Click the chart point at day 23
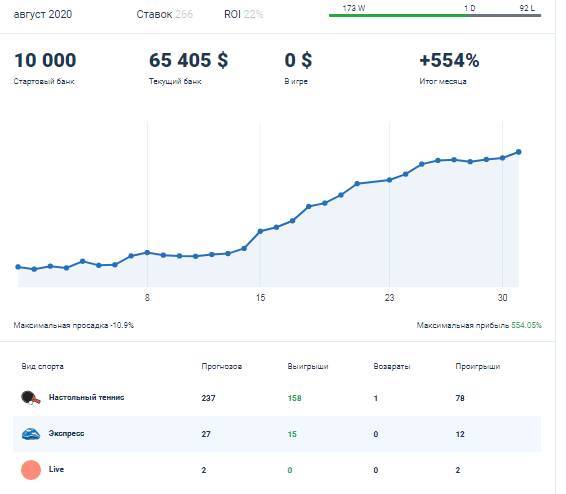 389,180
